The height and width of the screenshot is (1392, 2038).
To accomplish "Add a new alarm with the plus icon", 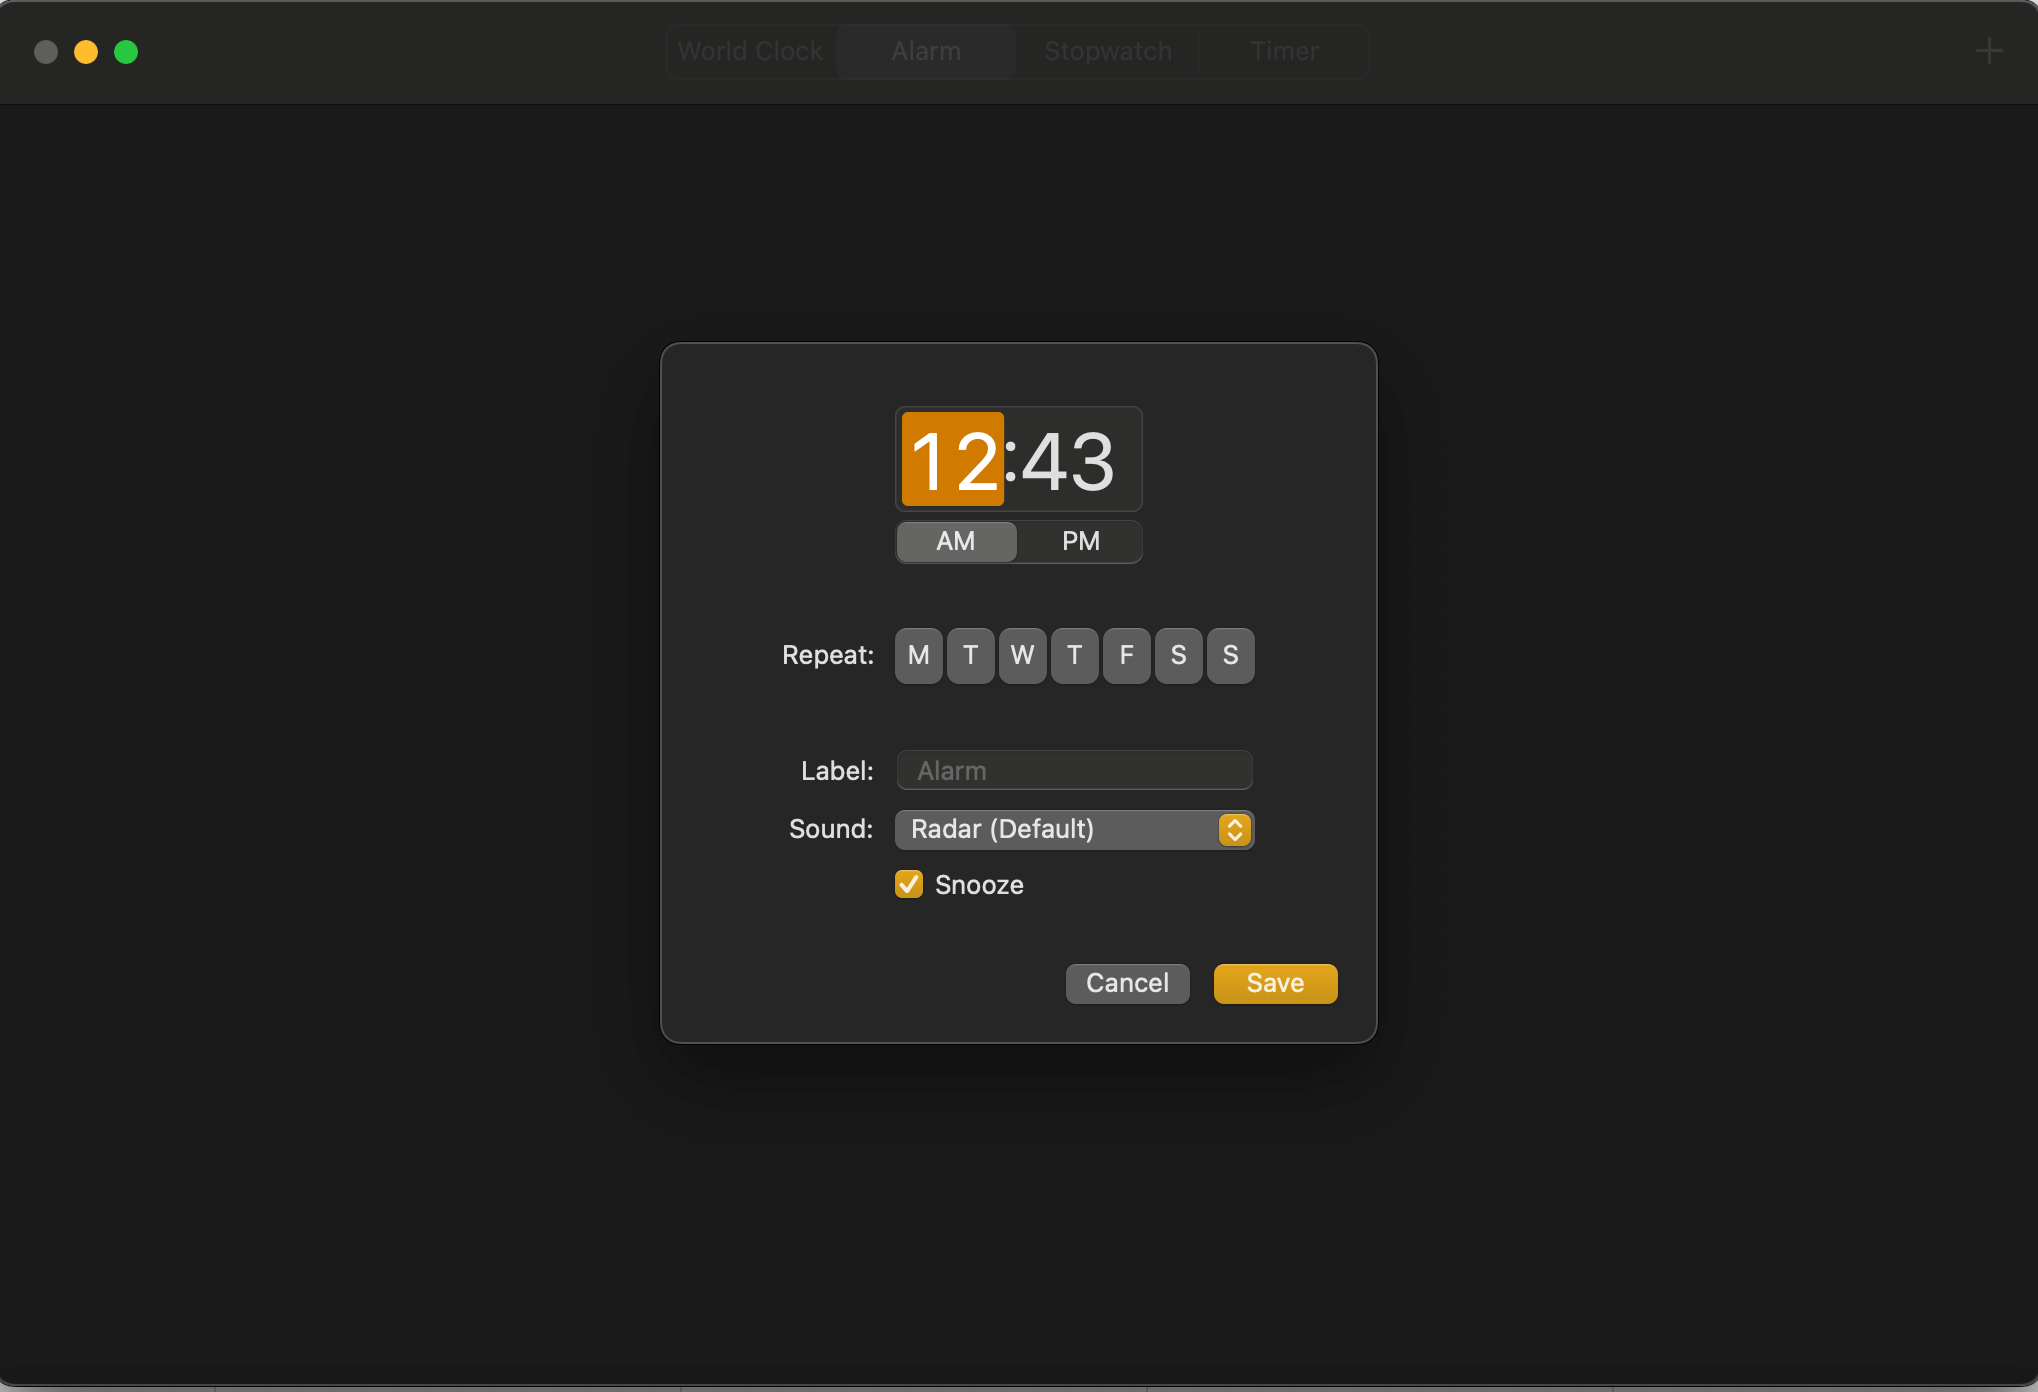I will pos(1989,51).
